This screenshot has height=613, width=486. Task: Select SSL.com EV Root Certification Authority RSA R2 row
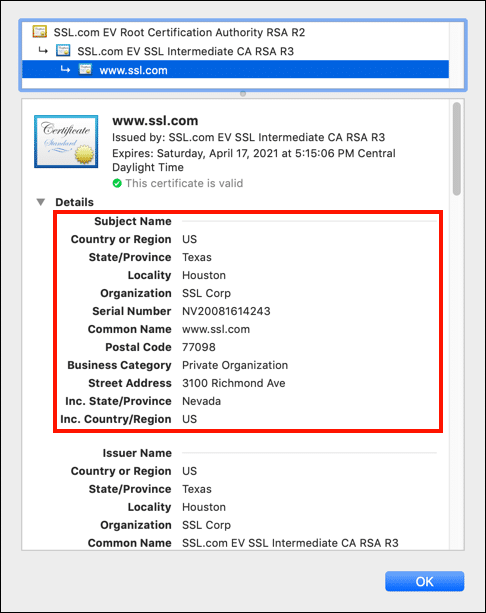[x=235, y=32]
